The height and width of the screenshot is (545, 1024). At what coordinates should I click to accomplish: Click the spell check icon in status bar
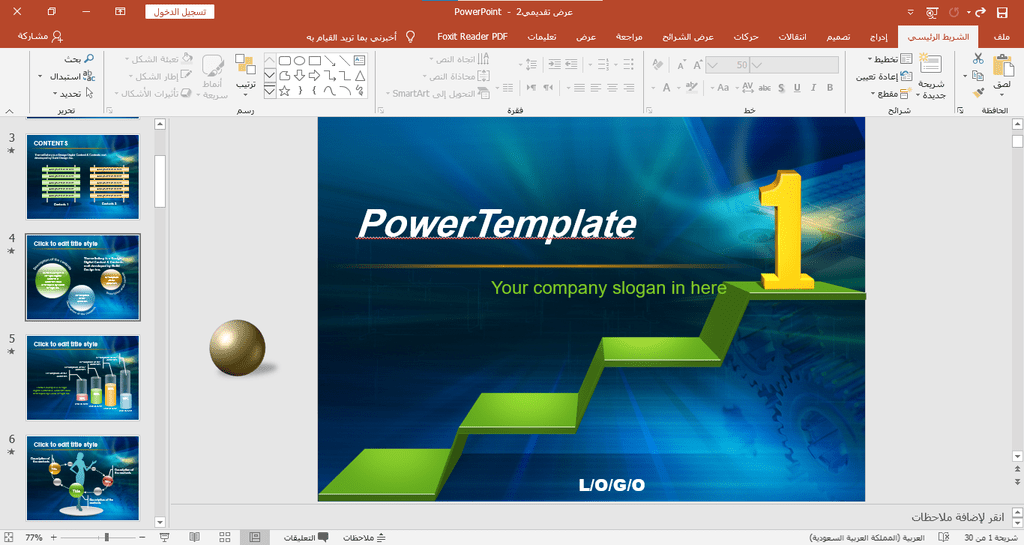944,537
